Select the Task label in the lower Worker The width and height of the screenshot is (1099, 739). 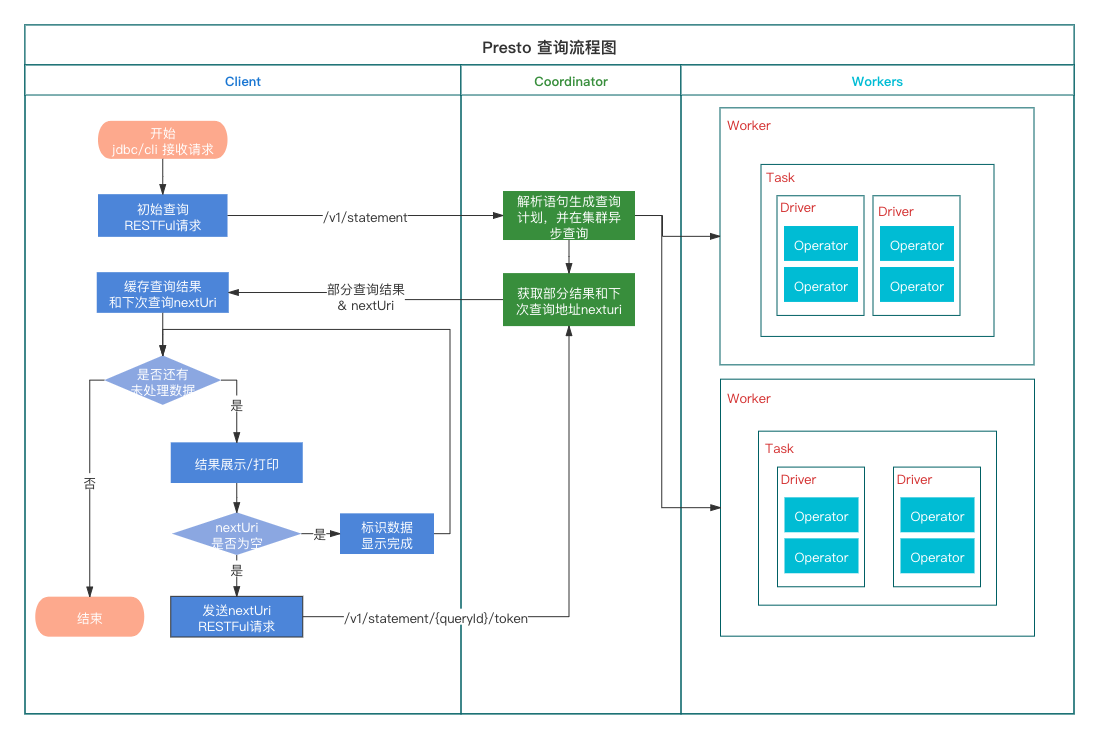point(779,448)
